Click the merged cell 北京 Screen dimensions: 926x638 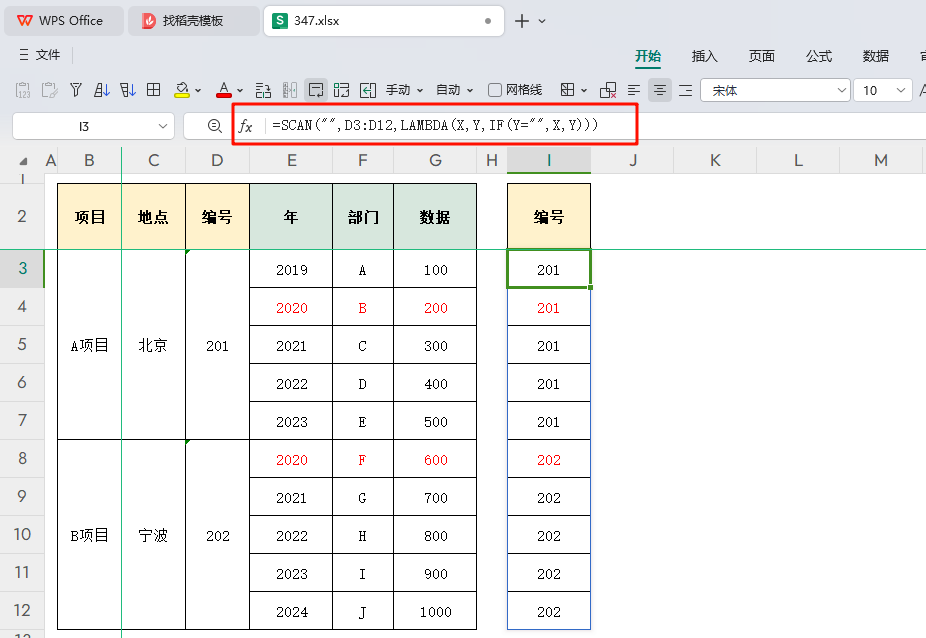154,345
